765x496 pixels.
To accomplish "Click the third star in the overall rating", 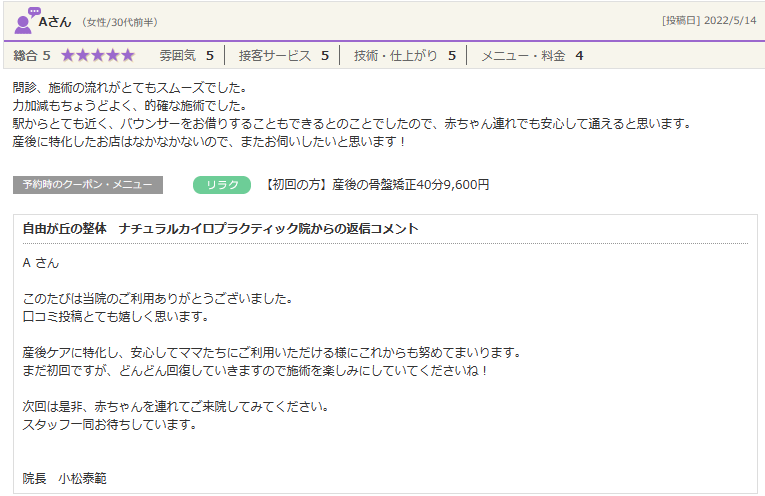I will [x=98, y=56].
